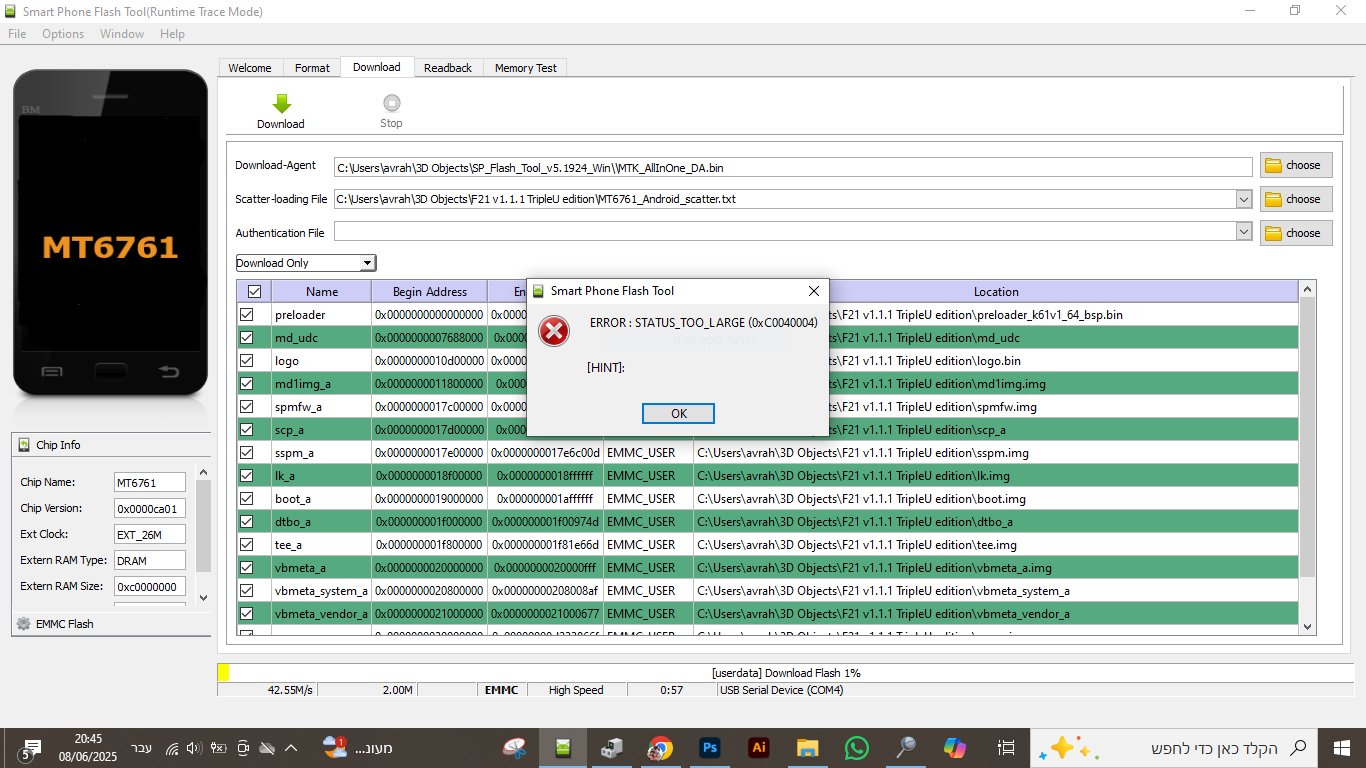Click the Chip Info panel icon

point(24,445)
